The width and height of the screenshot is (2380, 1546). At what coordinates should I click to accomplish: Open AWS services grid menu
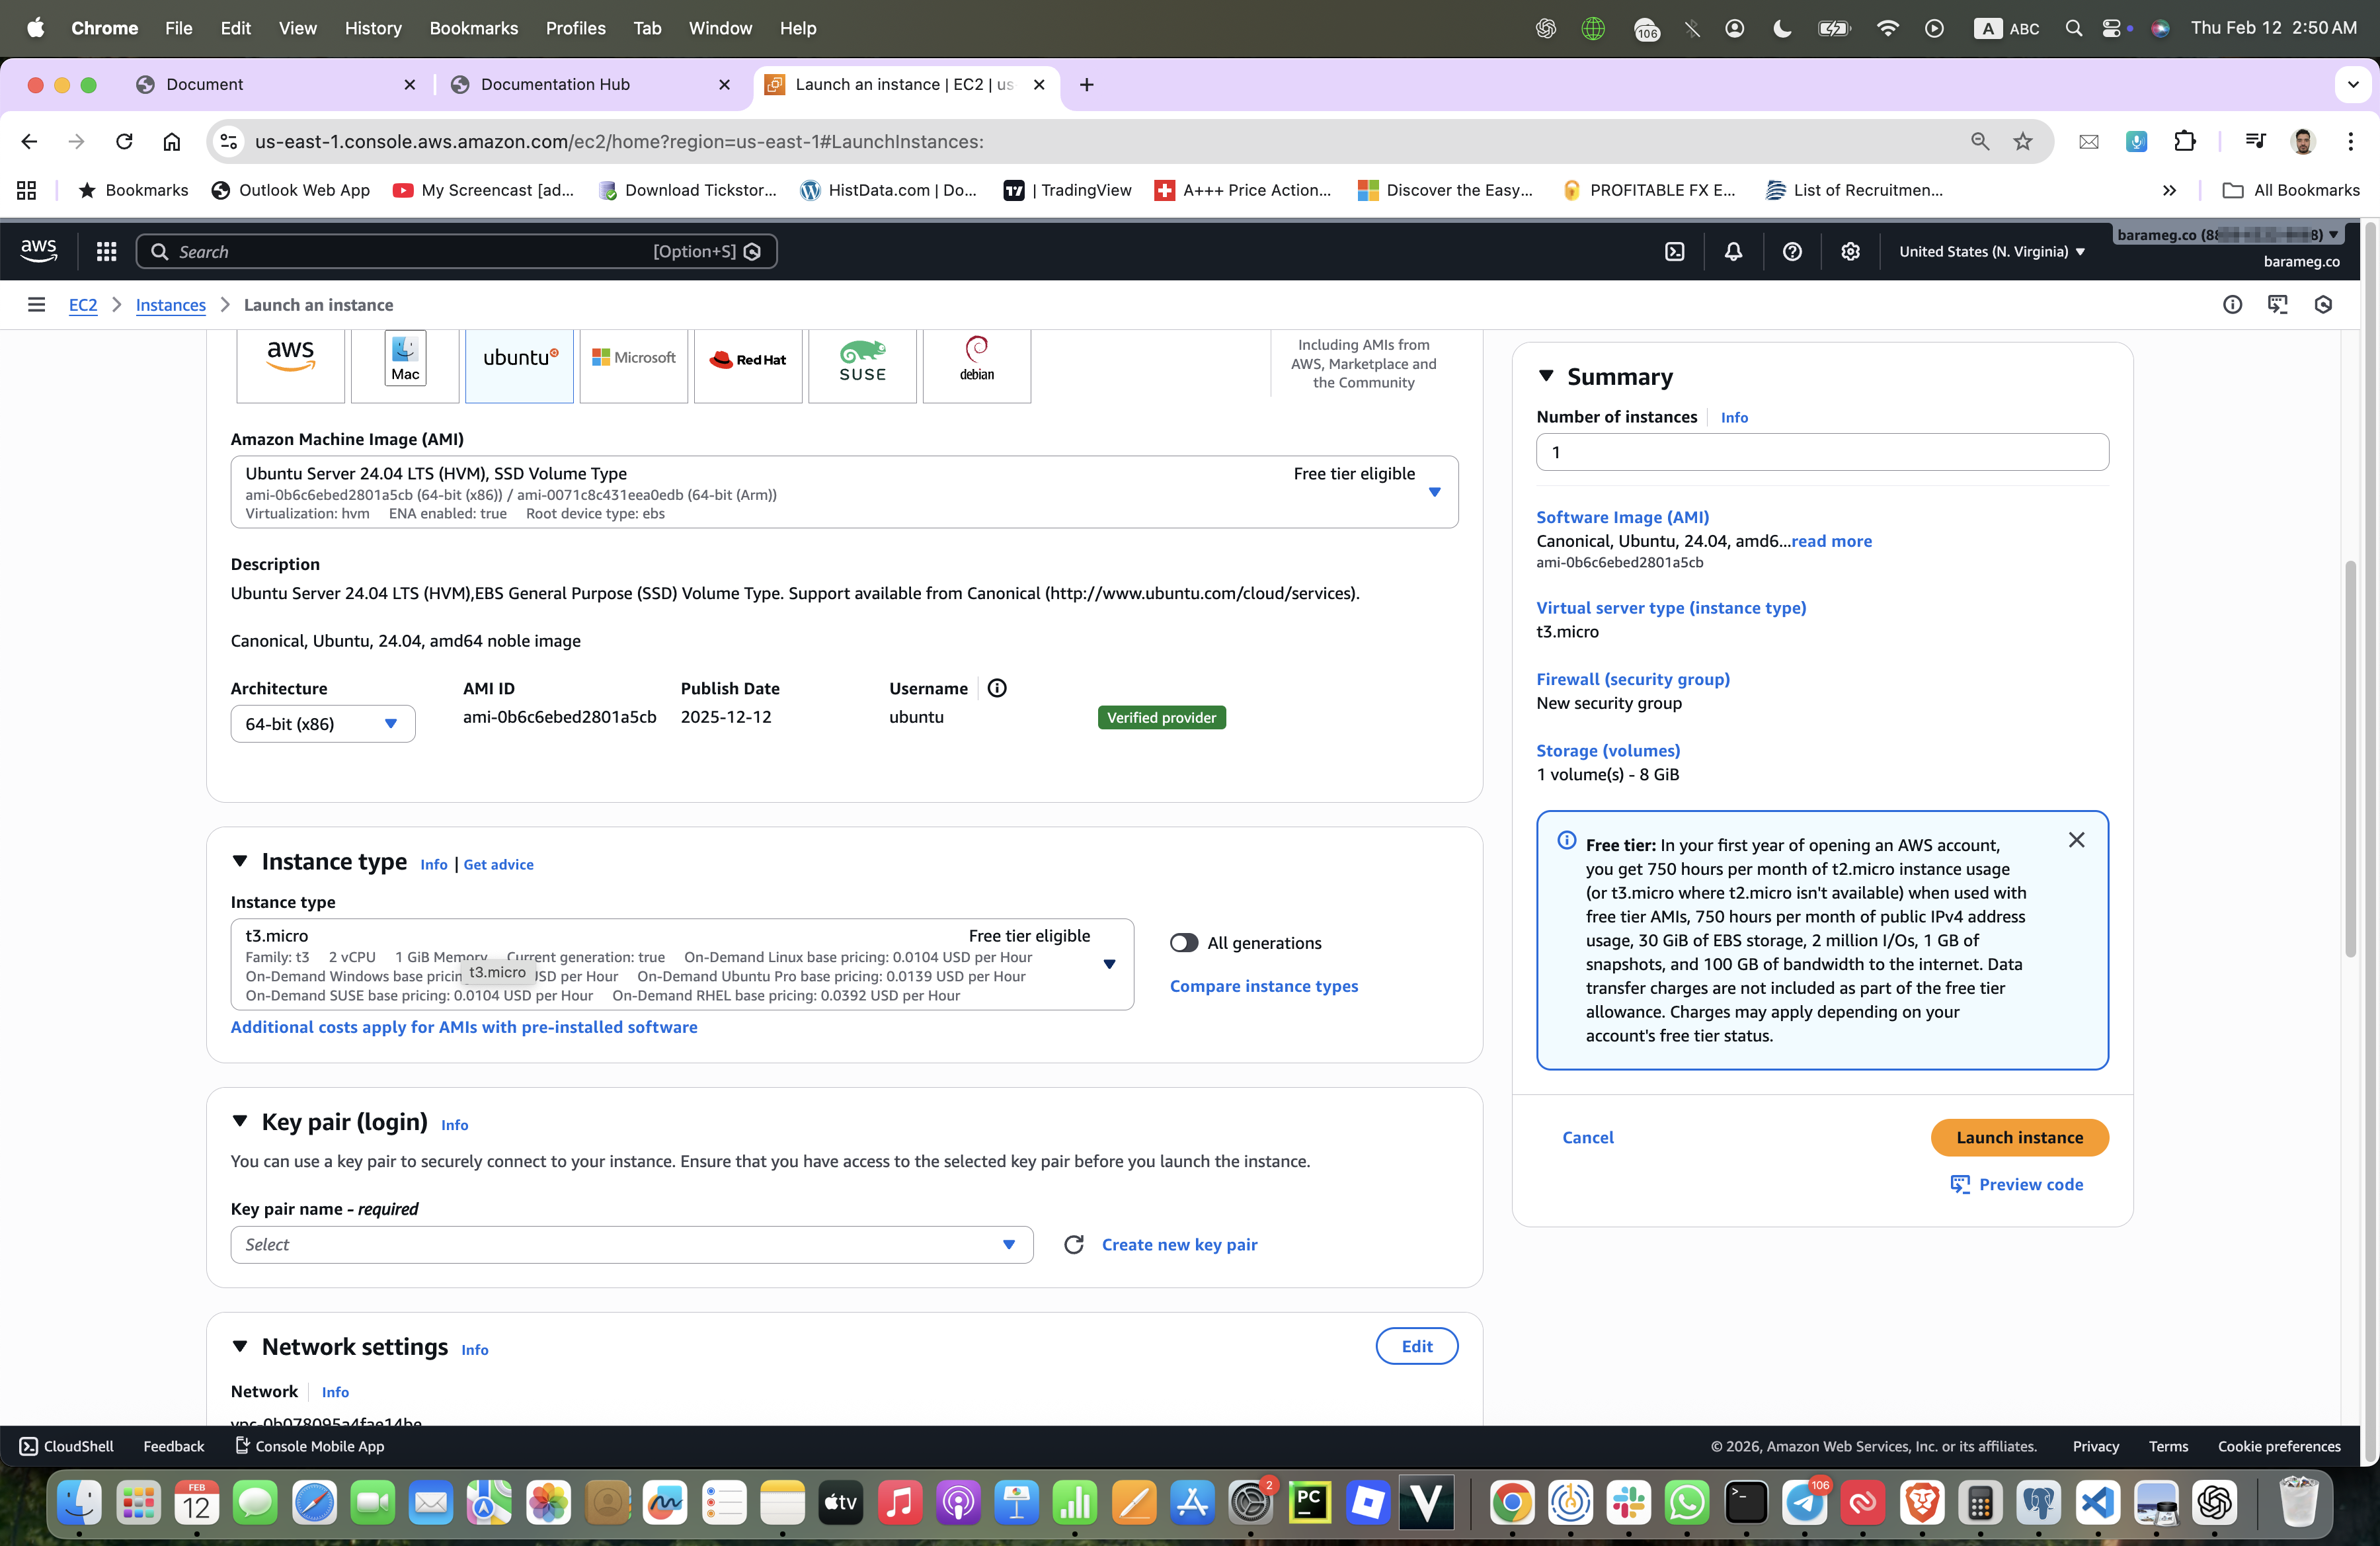[x=106, y=252]
